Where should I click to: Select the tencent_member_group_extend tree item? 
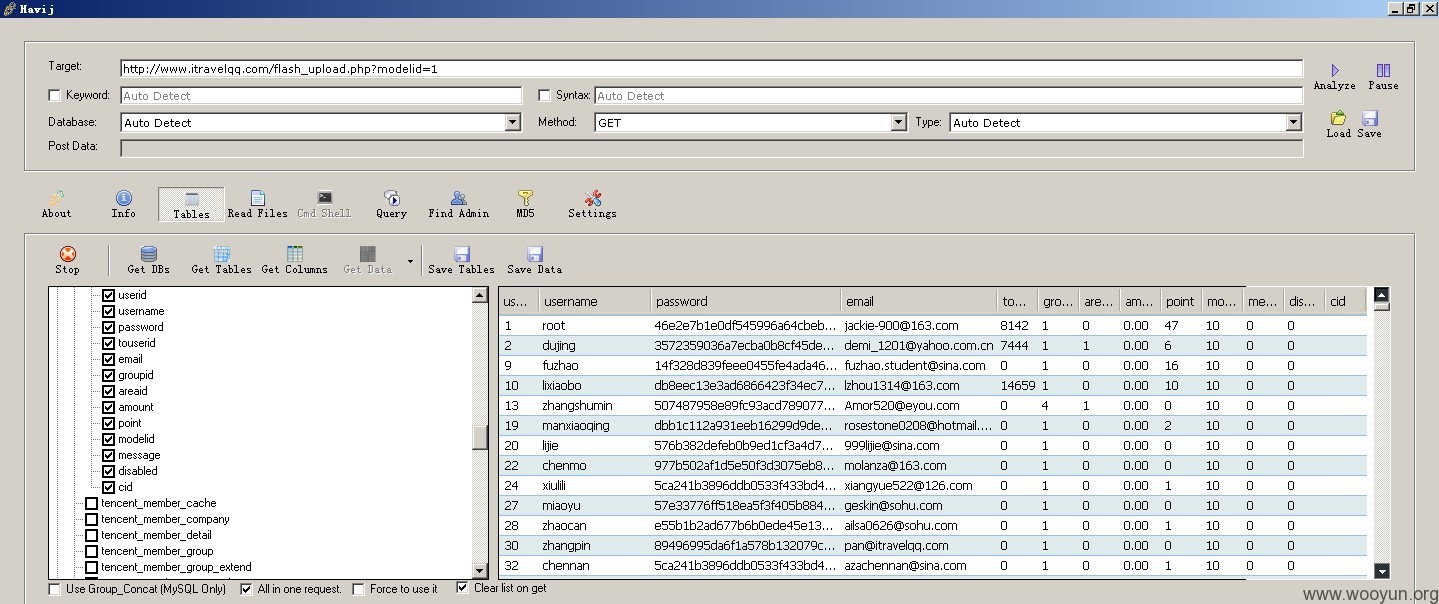pyautogui.click(x=176, y=567)
